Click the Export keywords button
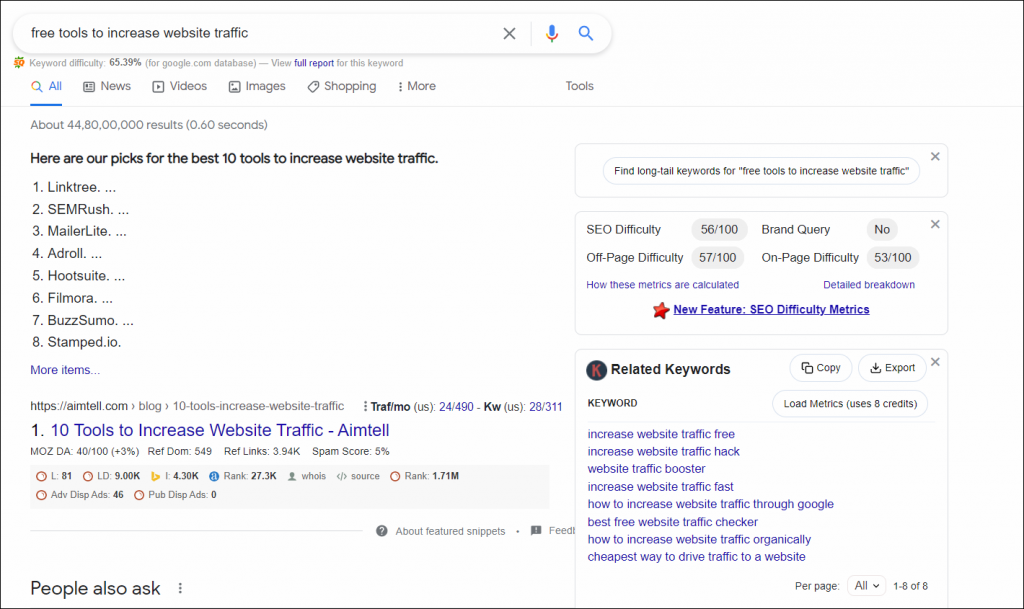This screenshot has height=609, width=1024. [892, 368]
